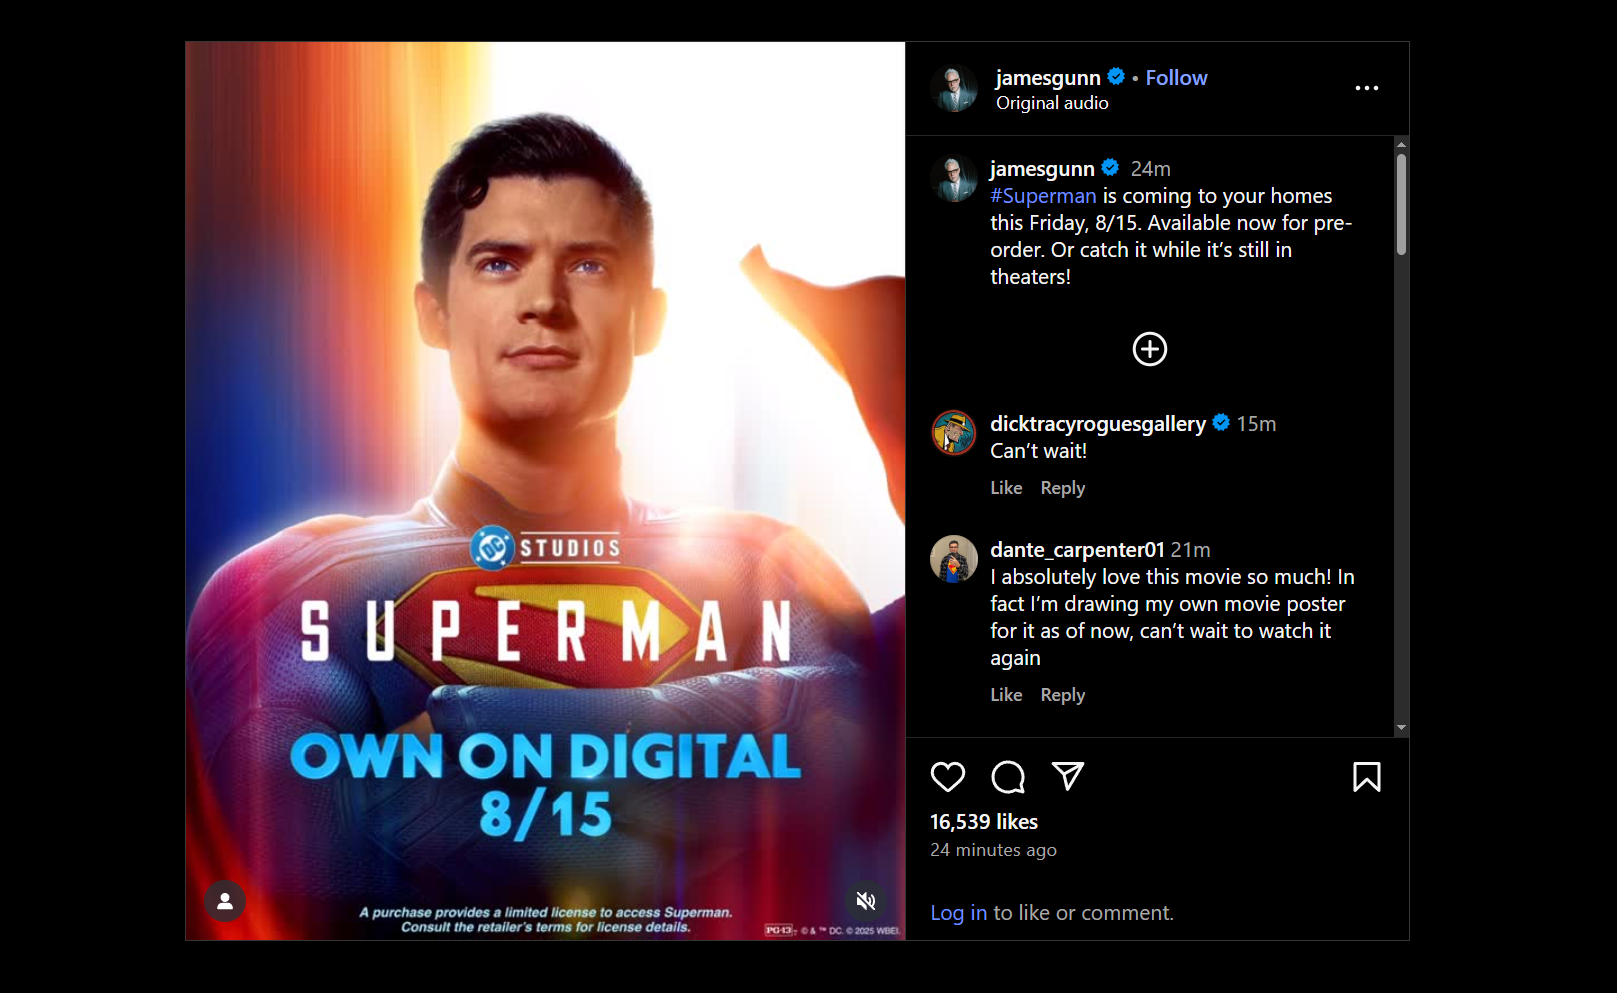Screen dimensions: 1617x993
Task: Unmute the video sound
Action: click(866, 901)
